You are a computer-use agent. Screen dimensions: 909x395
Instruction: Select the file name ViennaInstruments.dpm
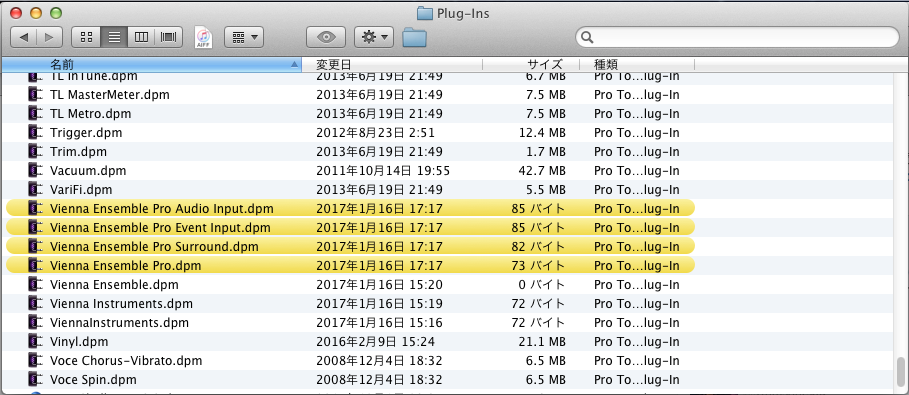coord(119,323)
